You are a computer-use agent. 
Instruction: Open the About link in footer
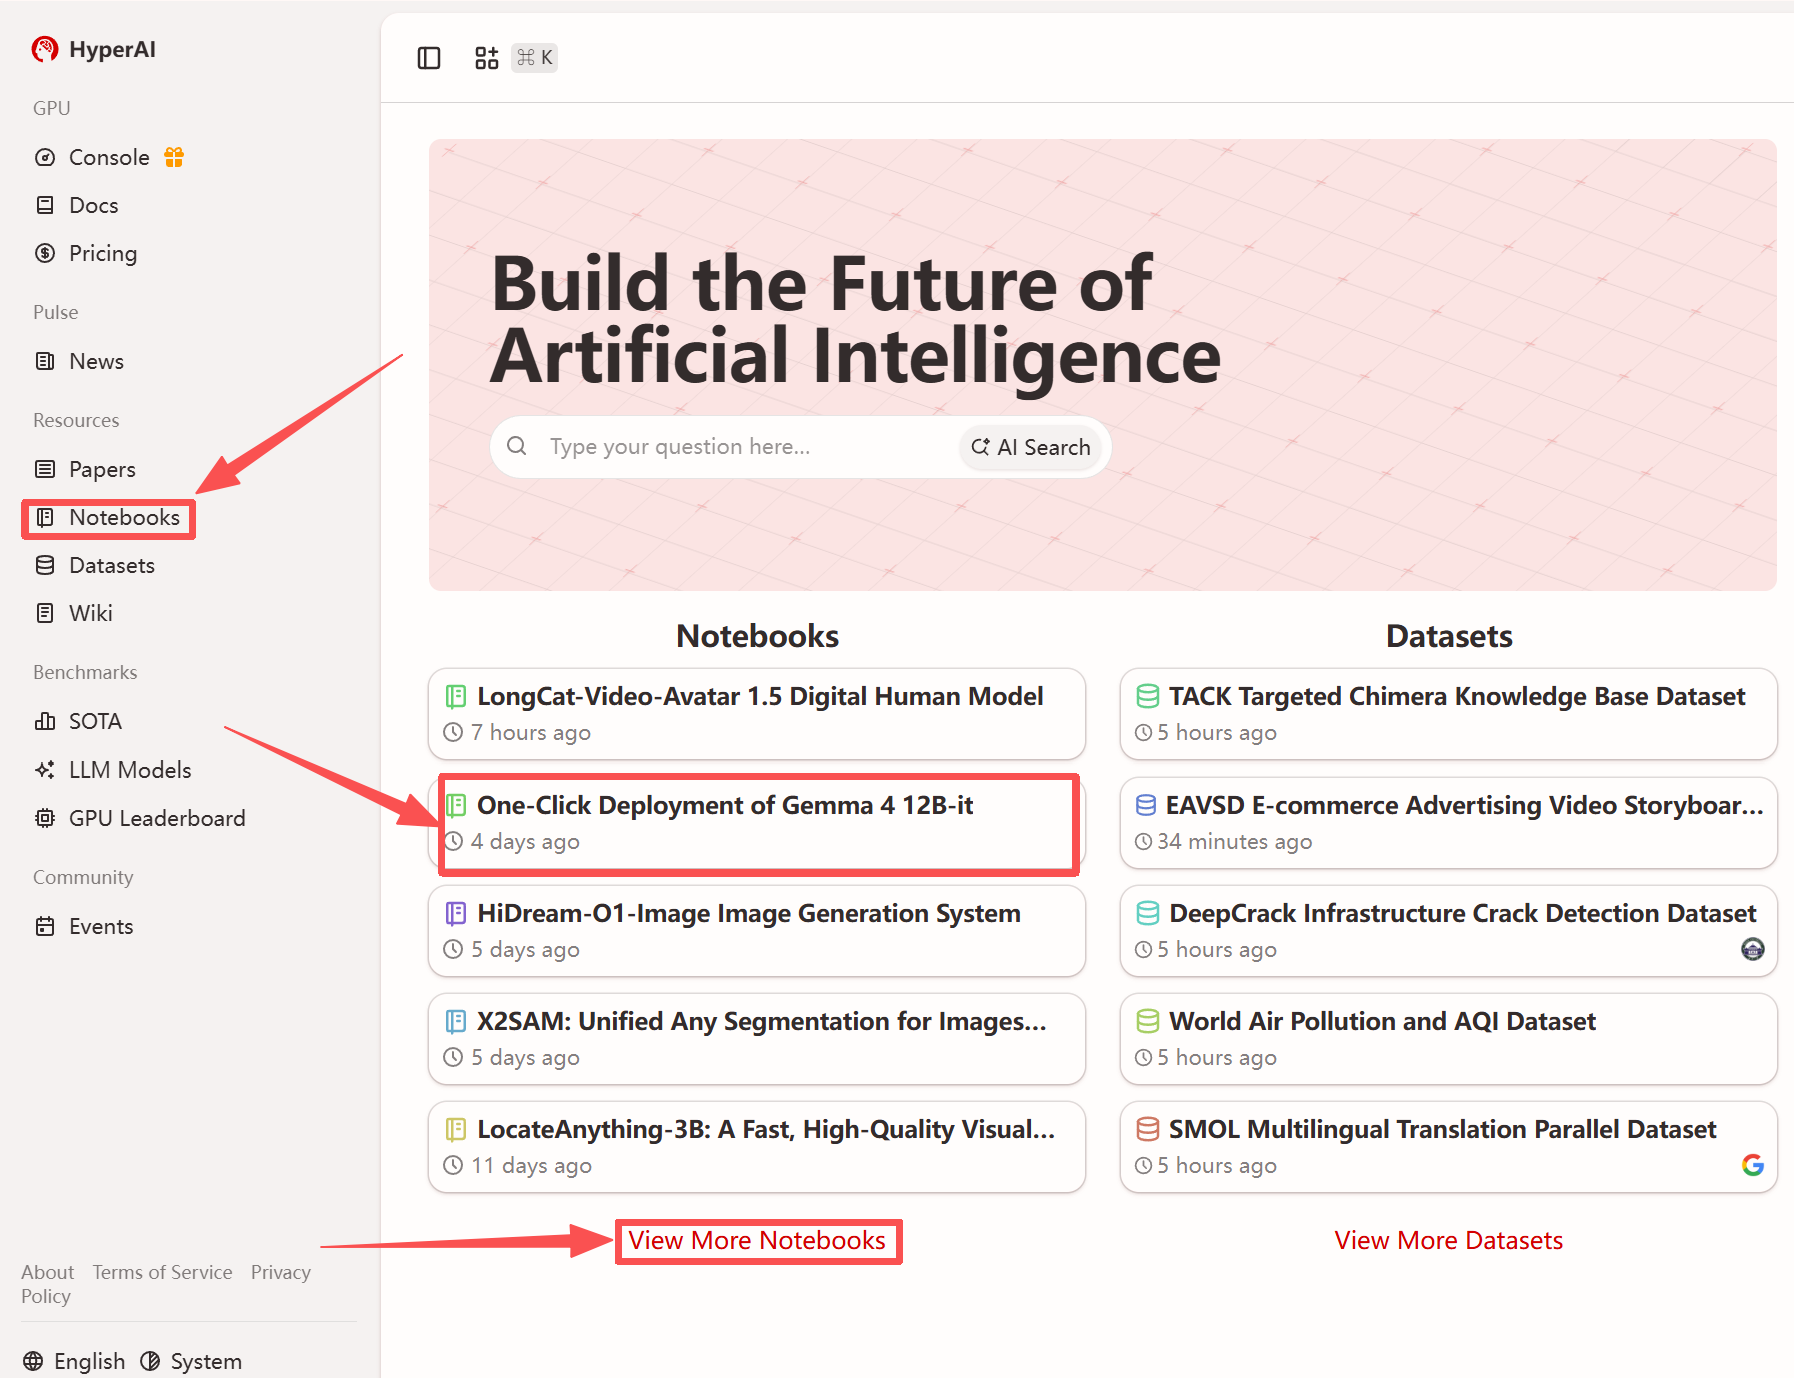click(48, 1272)
